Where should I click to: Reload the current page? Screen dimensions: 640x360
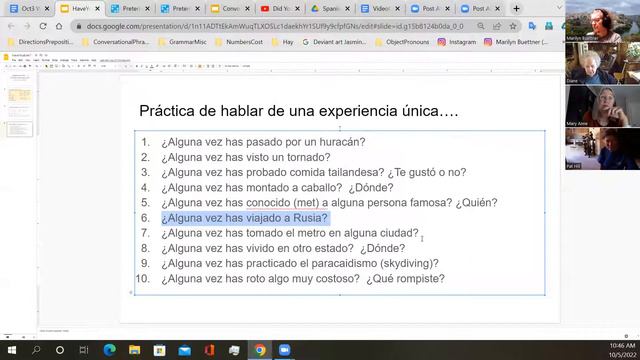tap(43, 26)
